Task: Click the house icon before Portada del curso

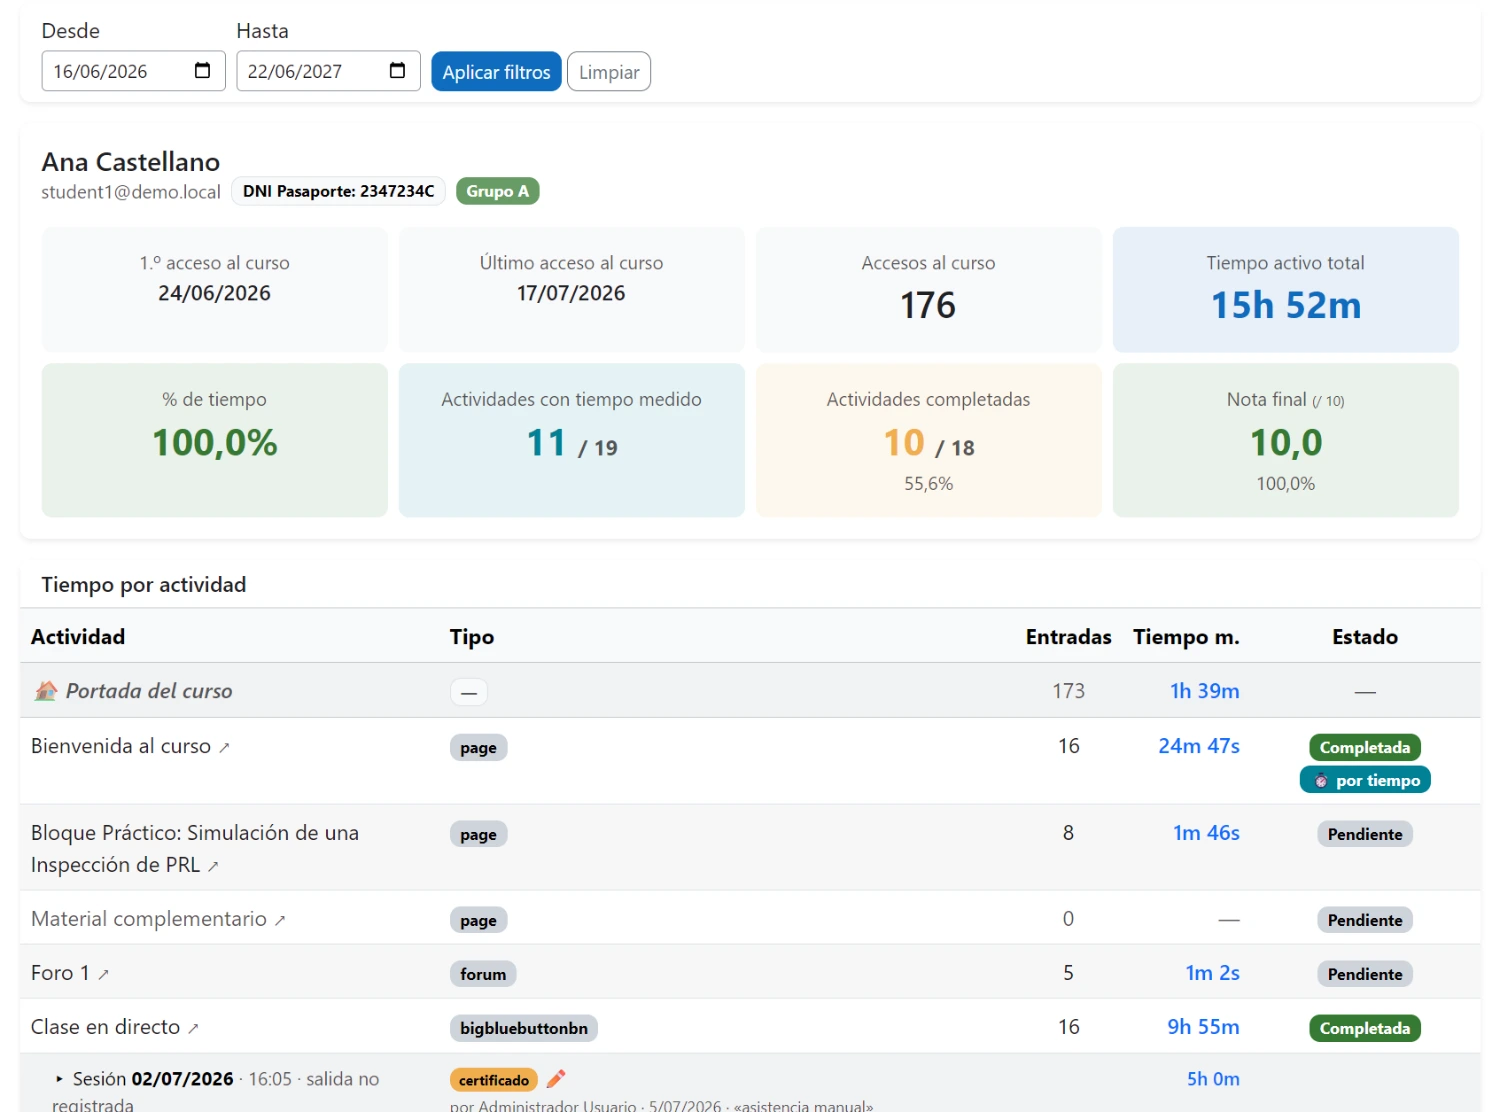Action: (45, 691)
